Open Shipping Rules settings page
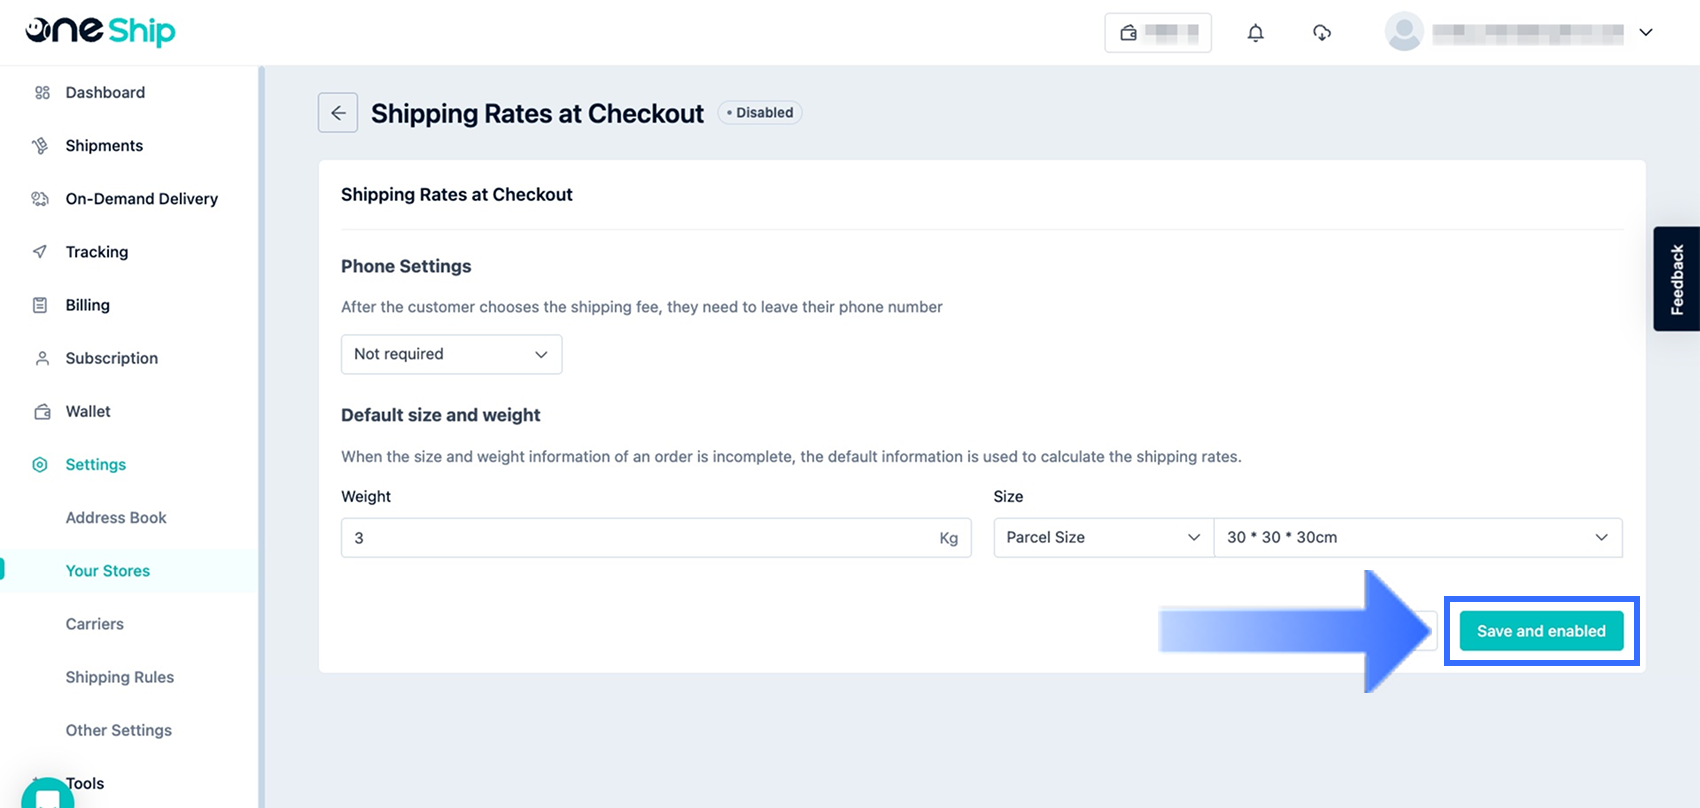 pyautogui.click(x=120, y=677)
